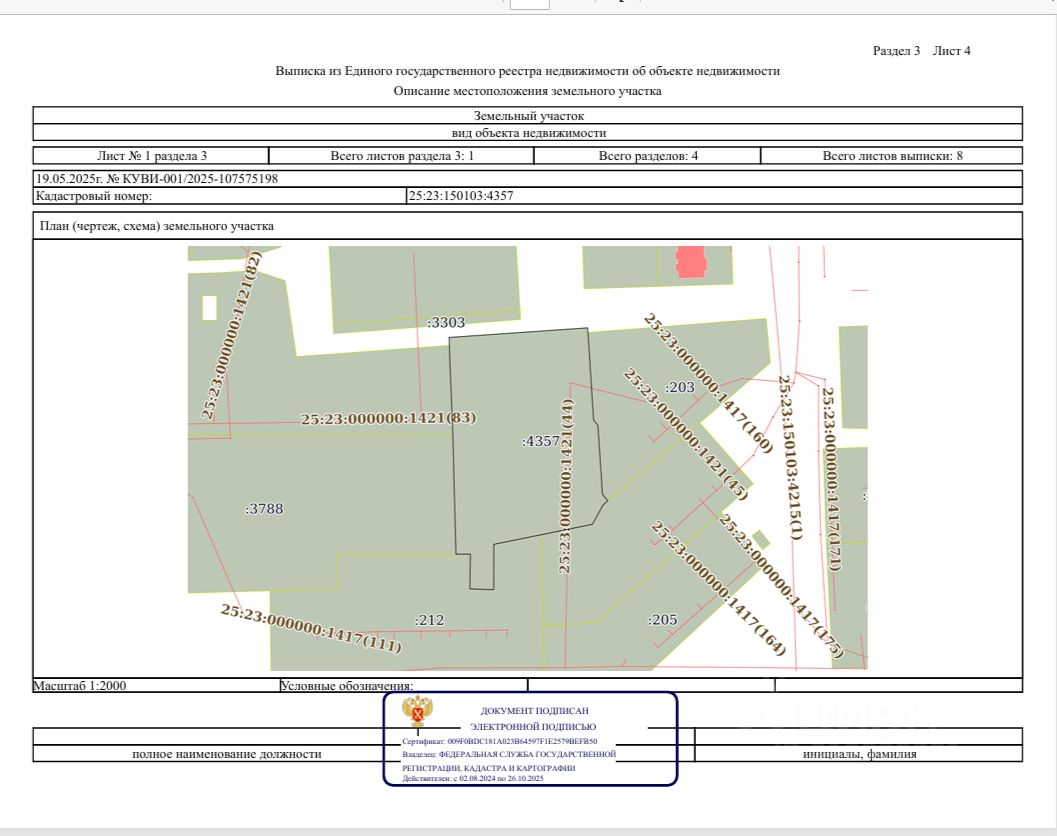1057x836 pixels.
Task: Click 'План (чертеж, схема) земельного участка' heading
Action: click(x=157, y=226)
